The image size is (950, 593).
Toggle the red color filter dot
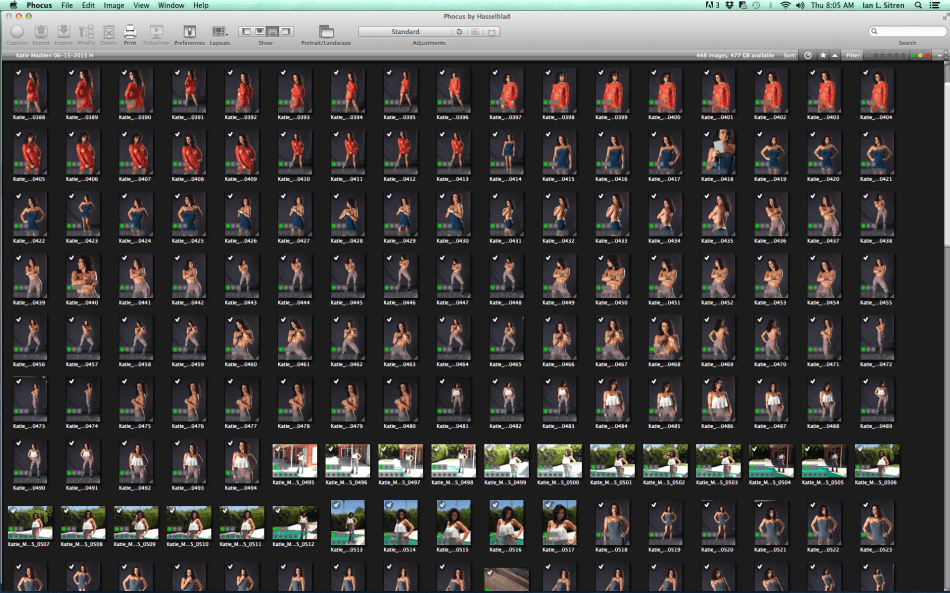(928, 55)
